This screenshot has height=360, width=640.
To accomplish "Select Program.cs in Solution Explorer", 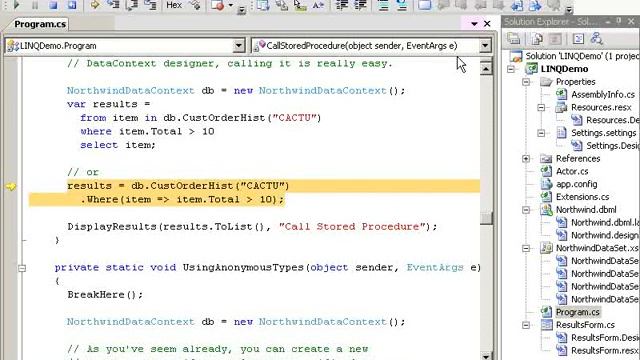I will pyautogui.click(x=578, y=312).
